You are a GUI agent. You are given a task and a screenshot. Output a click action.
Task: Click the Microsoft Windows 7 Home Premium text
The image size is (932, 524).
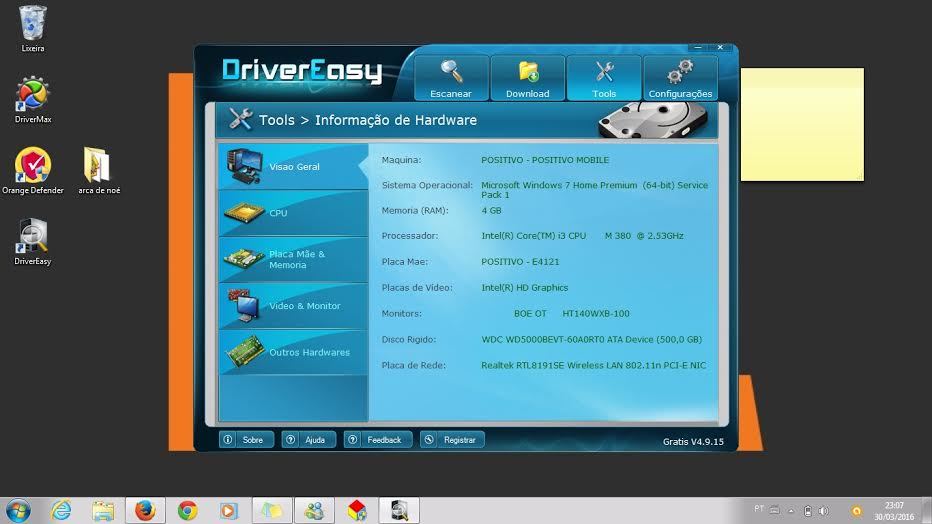(x=594, y=190)
